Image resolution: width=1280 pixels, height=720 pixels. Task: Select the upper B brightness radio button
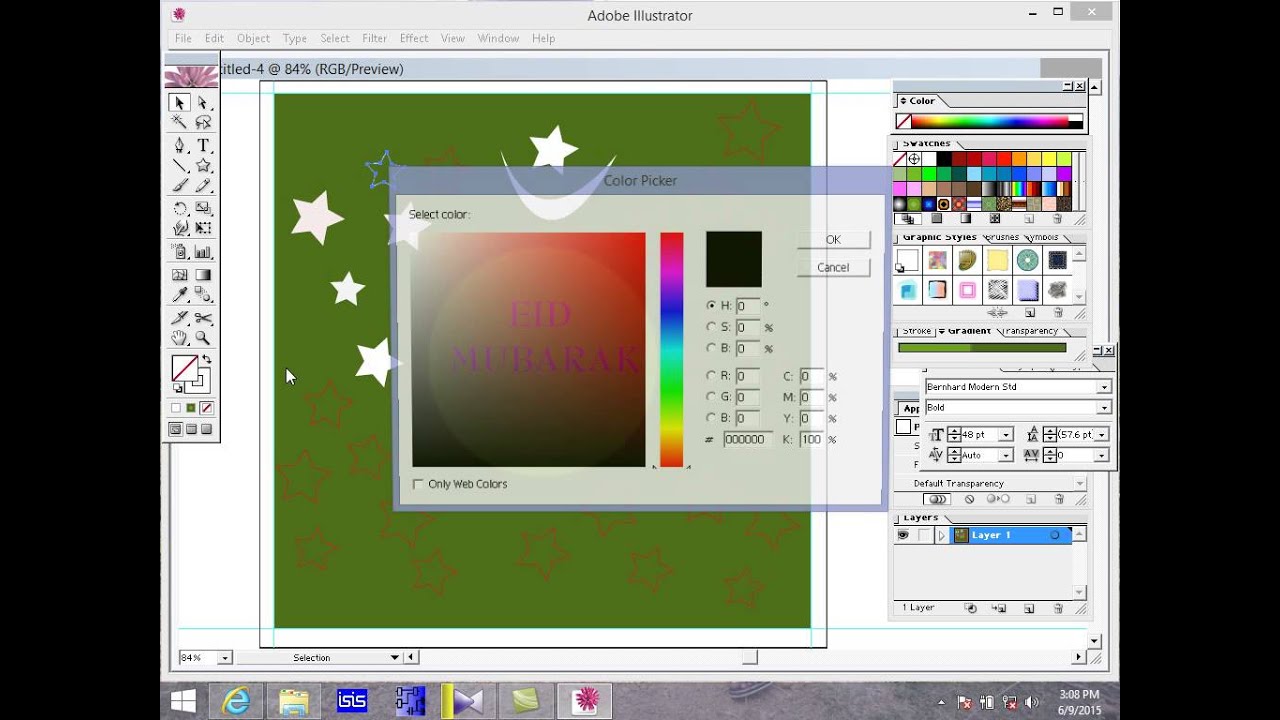[x=711, y=348]
